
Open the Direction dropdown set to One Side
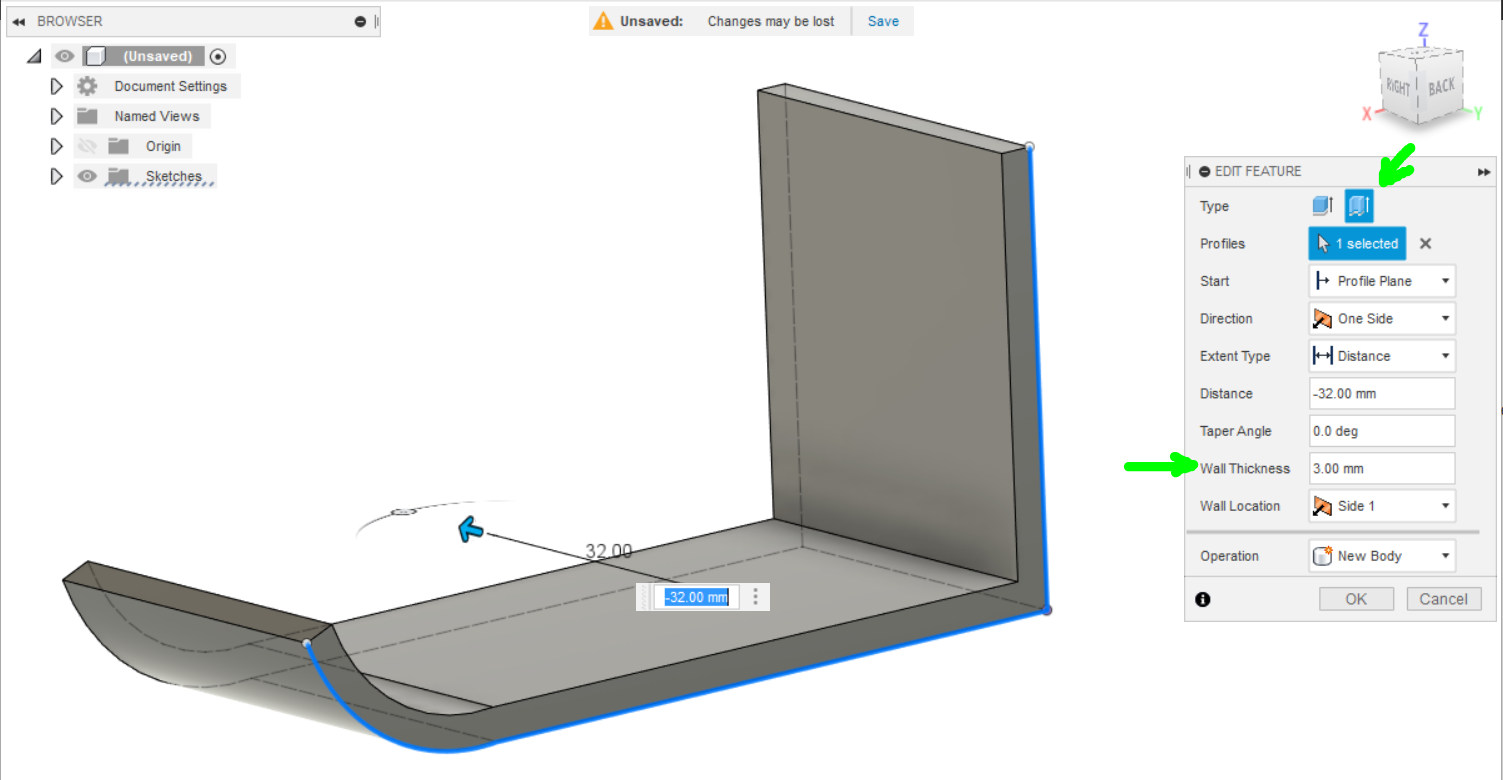[x=1381, y=319]
